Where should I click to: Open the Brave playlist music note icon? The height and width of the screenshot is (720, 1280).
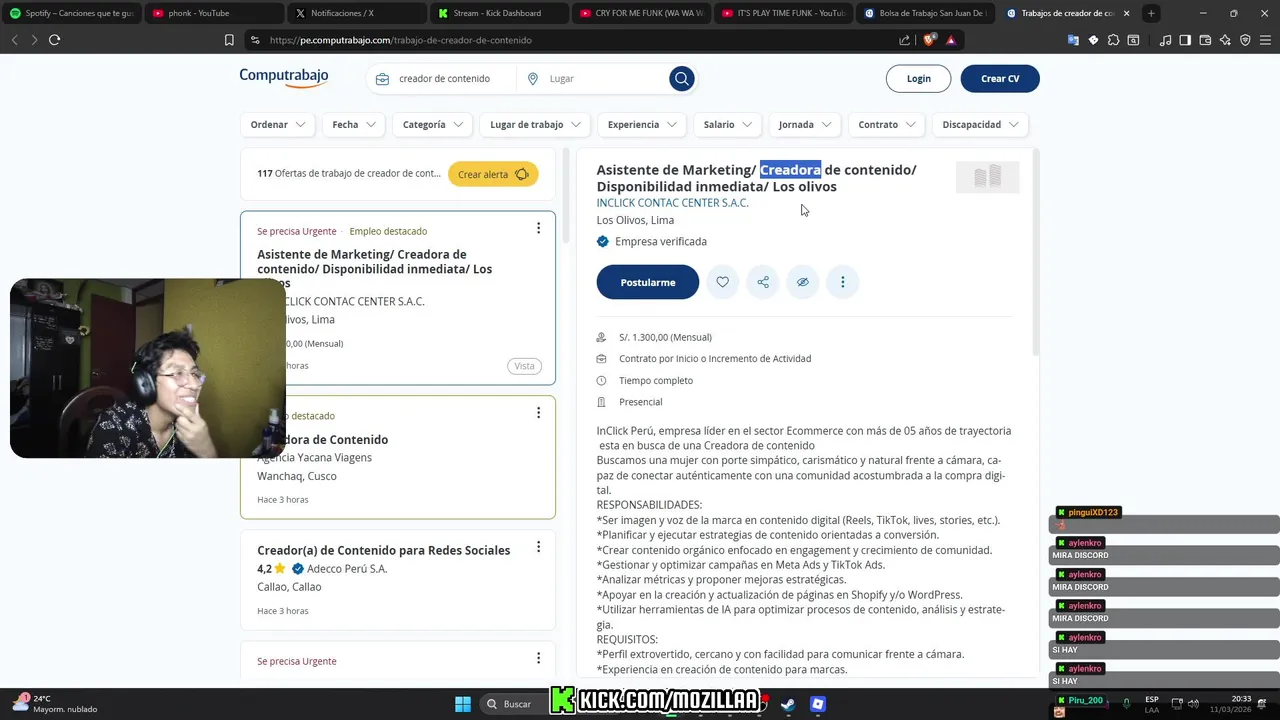[x=1165, y=40]
